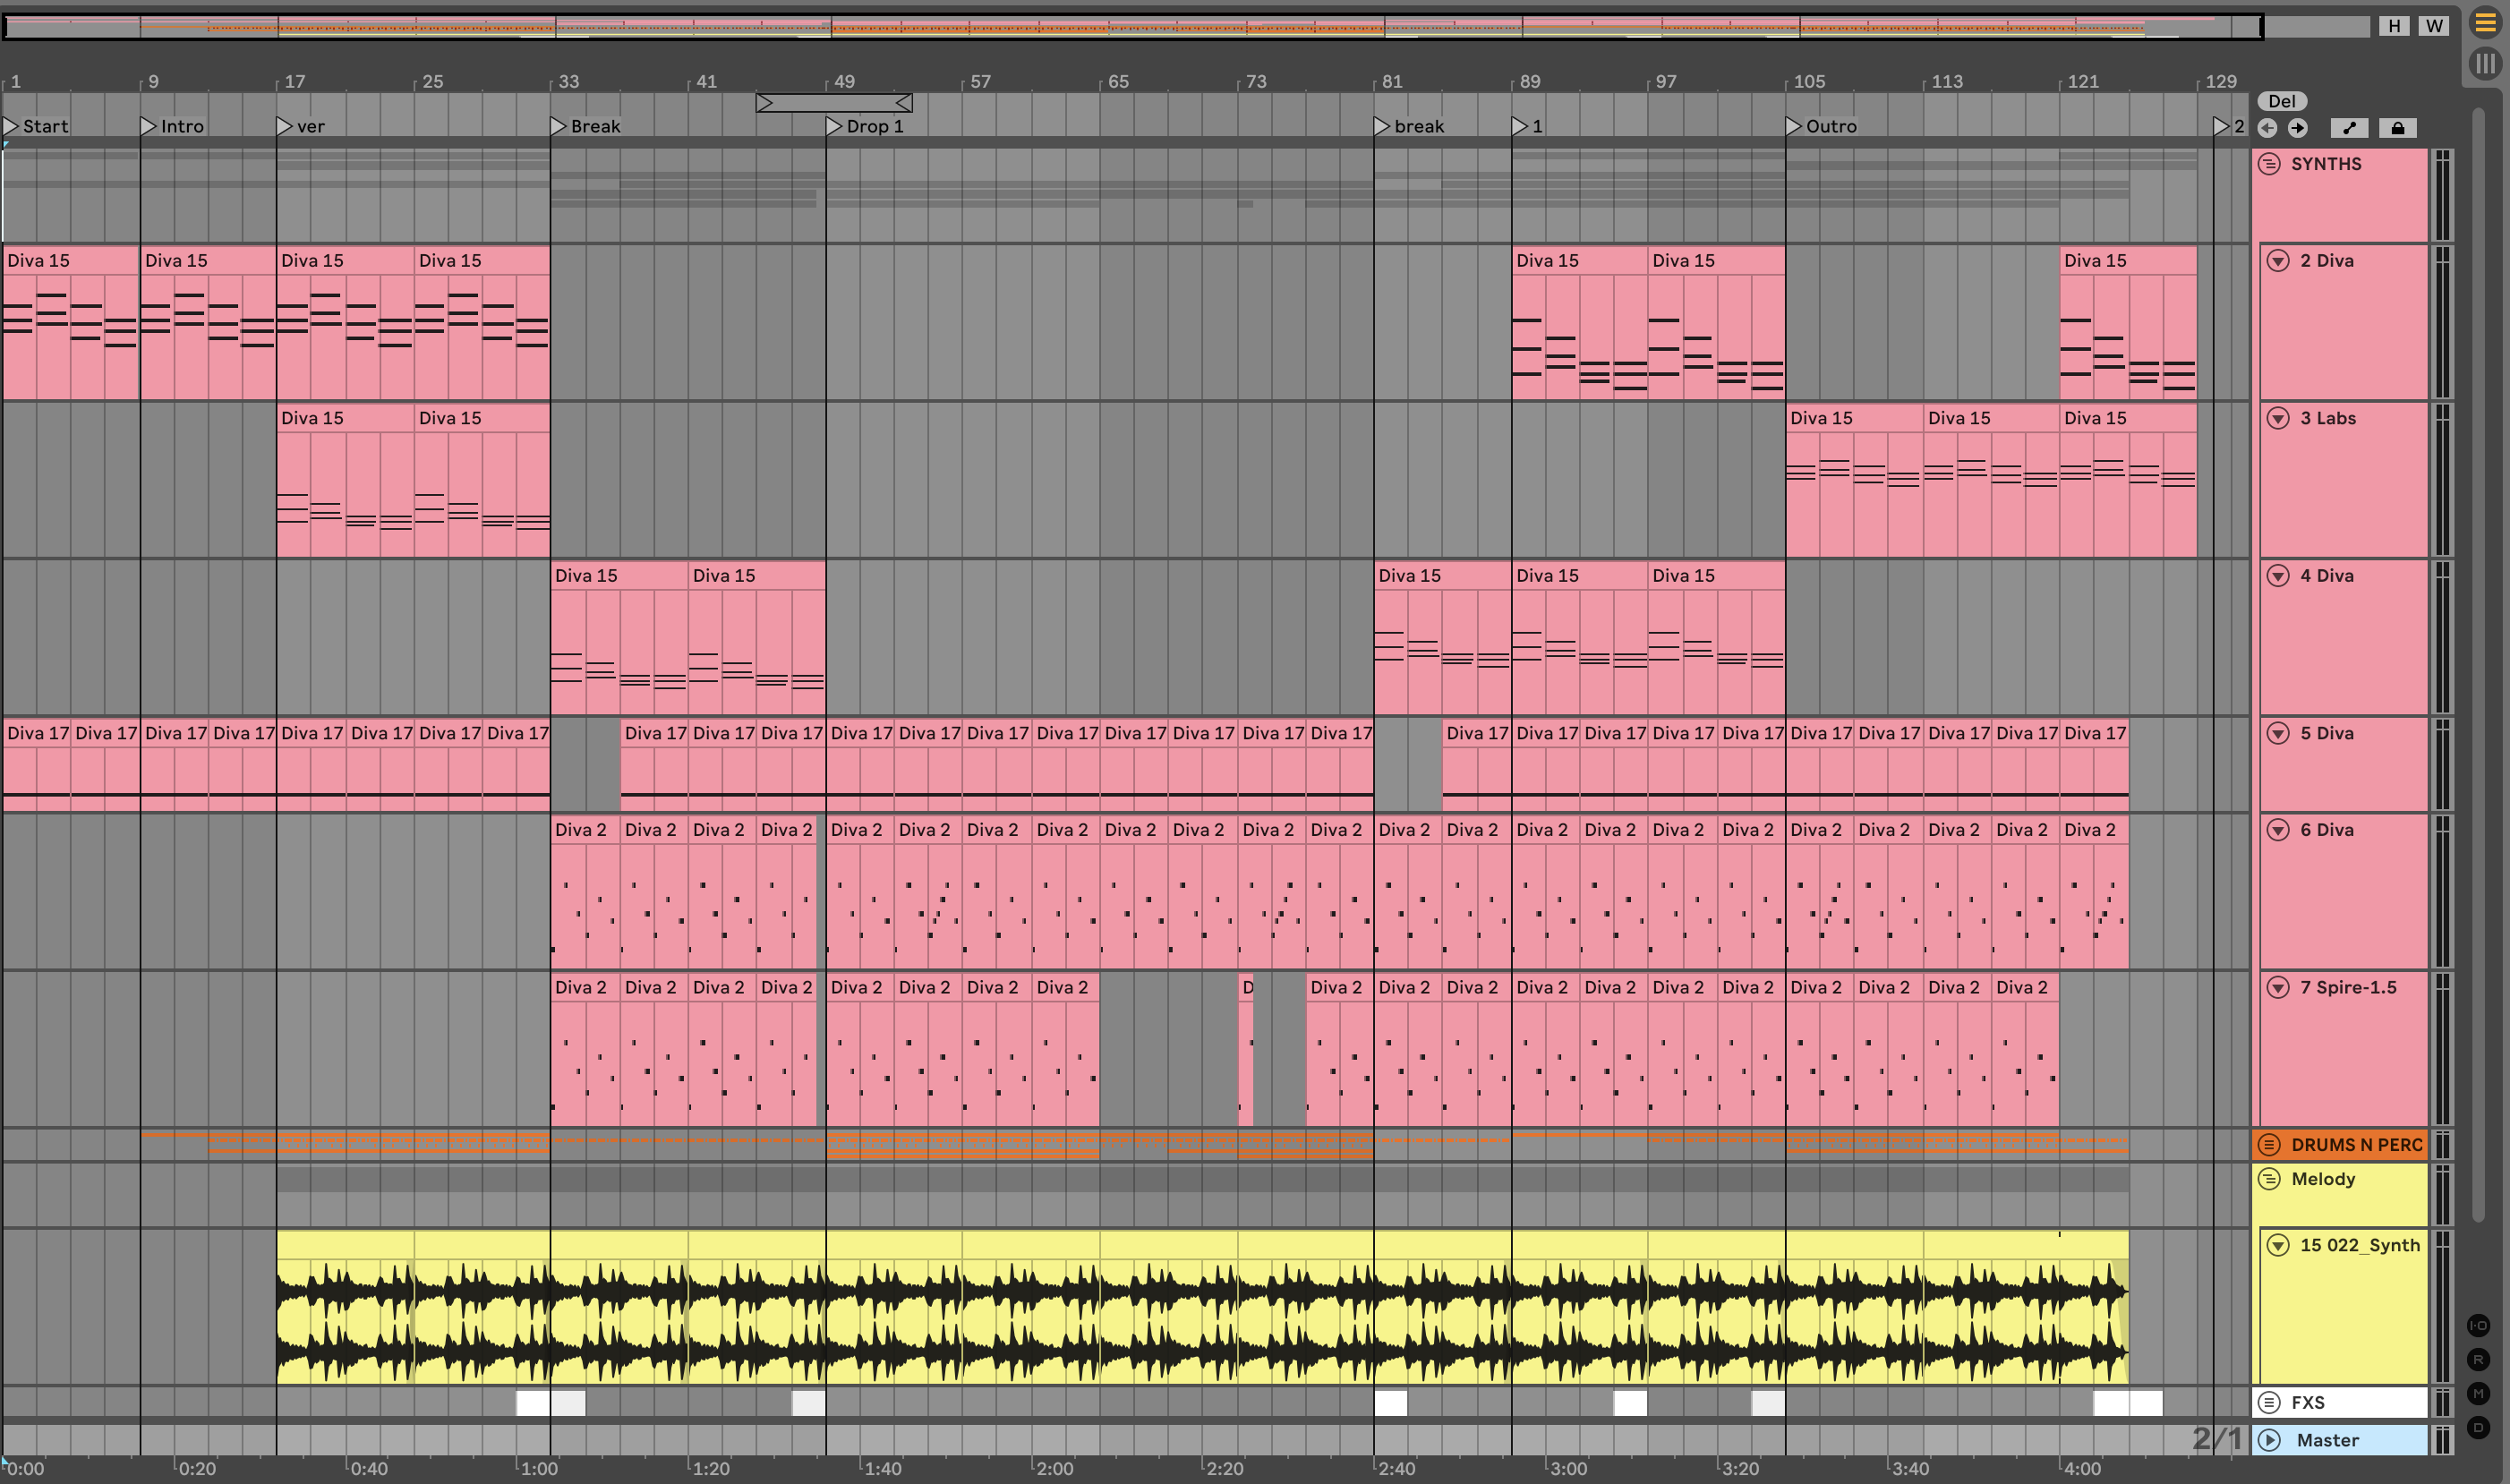Screen dimensions: 2510x1484
Task: Select the Melody group track header
Action: point(2323,1179)
